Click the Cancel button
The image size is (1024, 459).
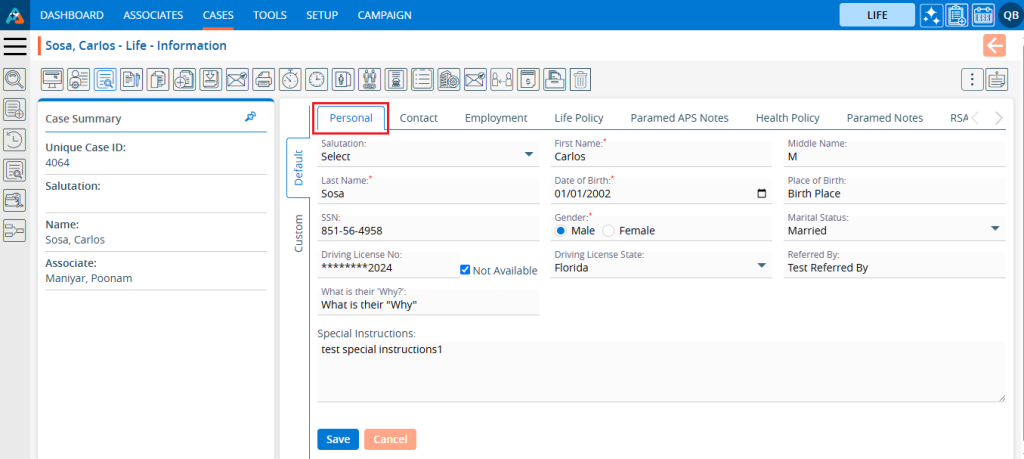pos(390,439)
